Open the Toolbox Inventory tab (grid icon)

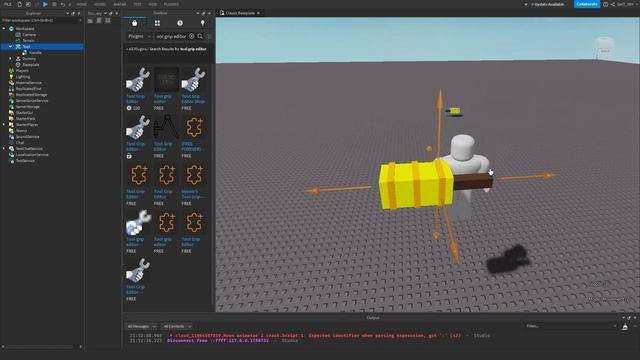pyautogui.click(x=157, y=23)
